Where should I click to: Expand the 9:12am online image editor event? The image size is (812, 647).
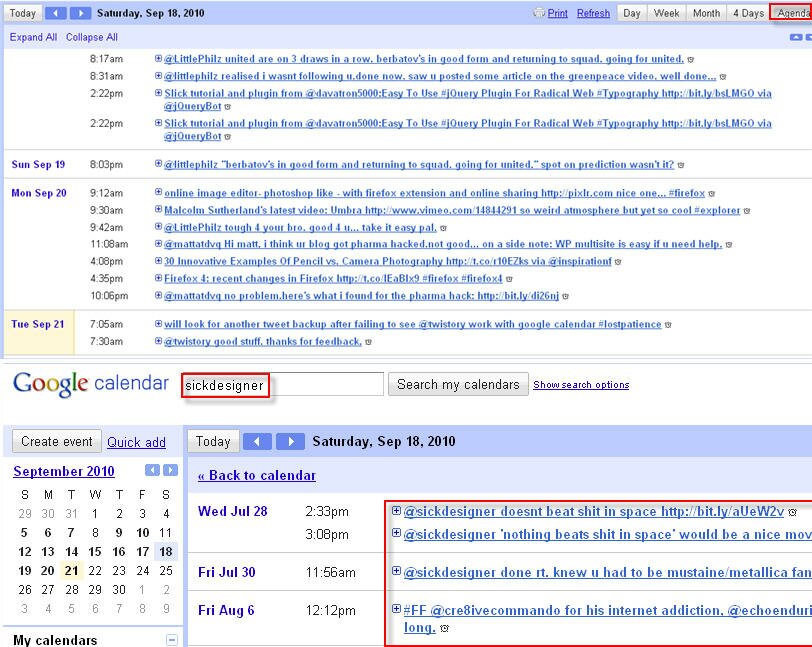pos(158,192)
